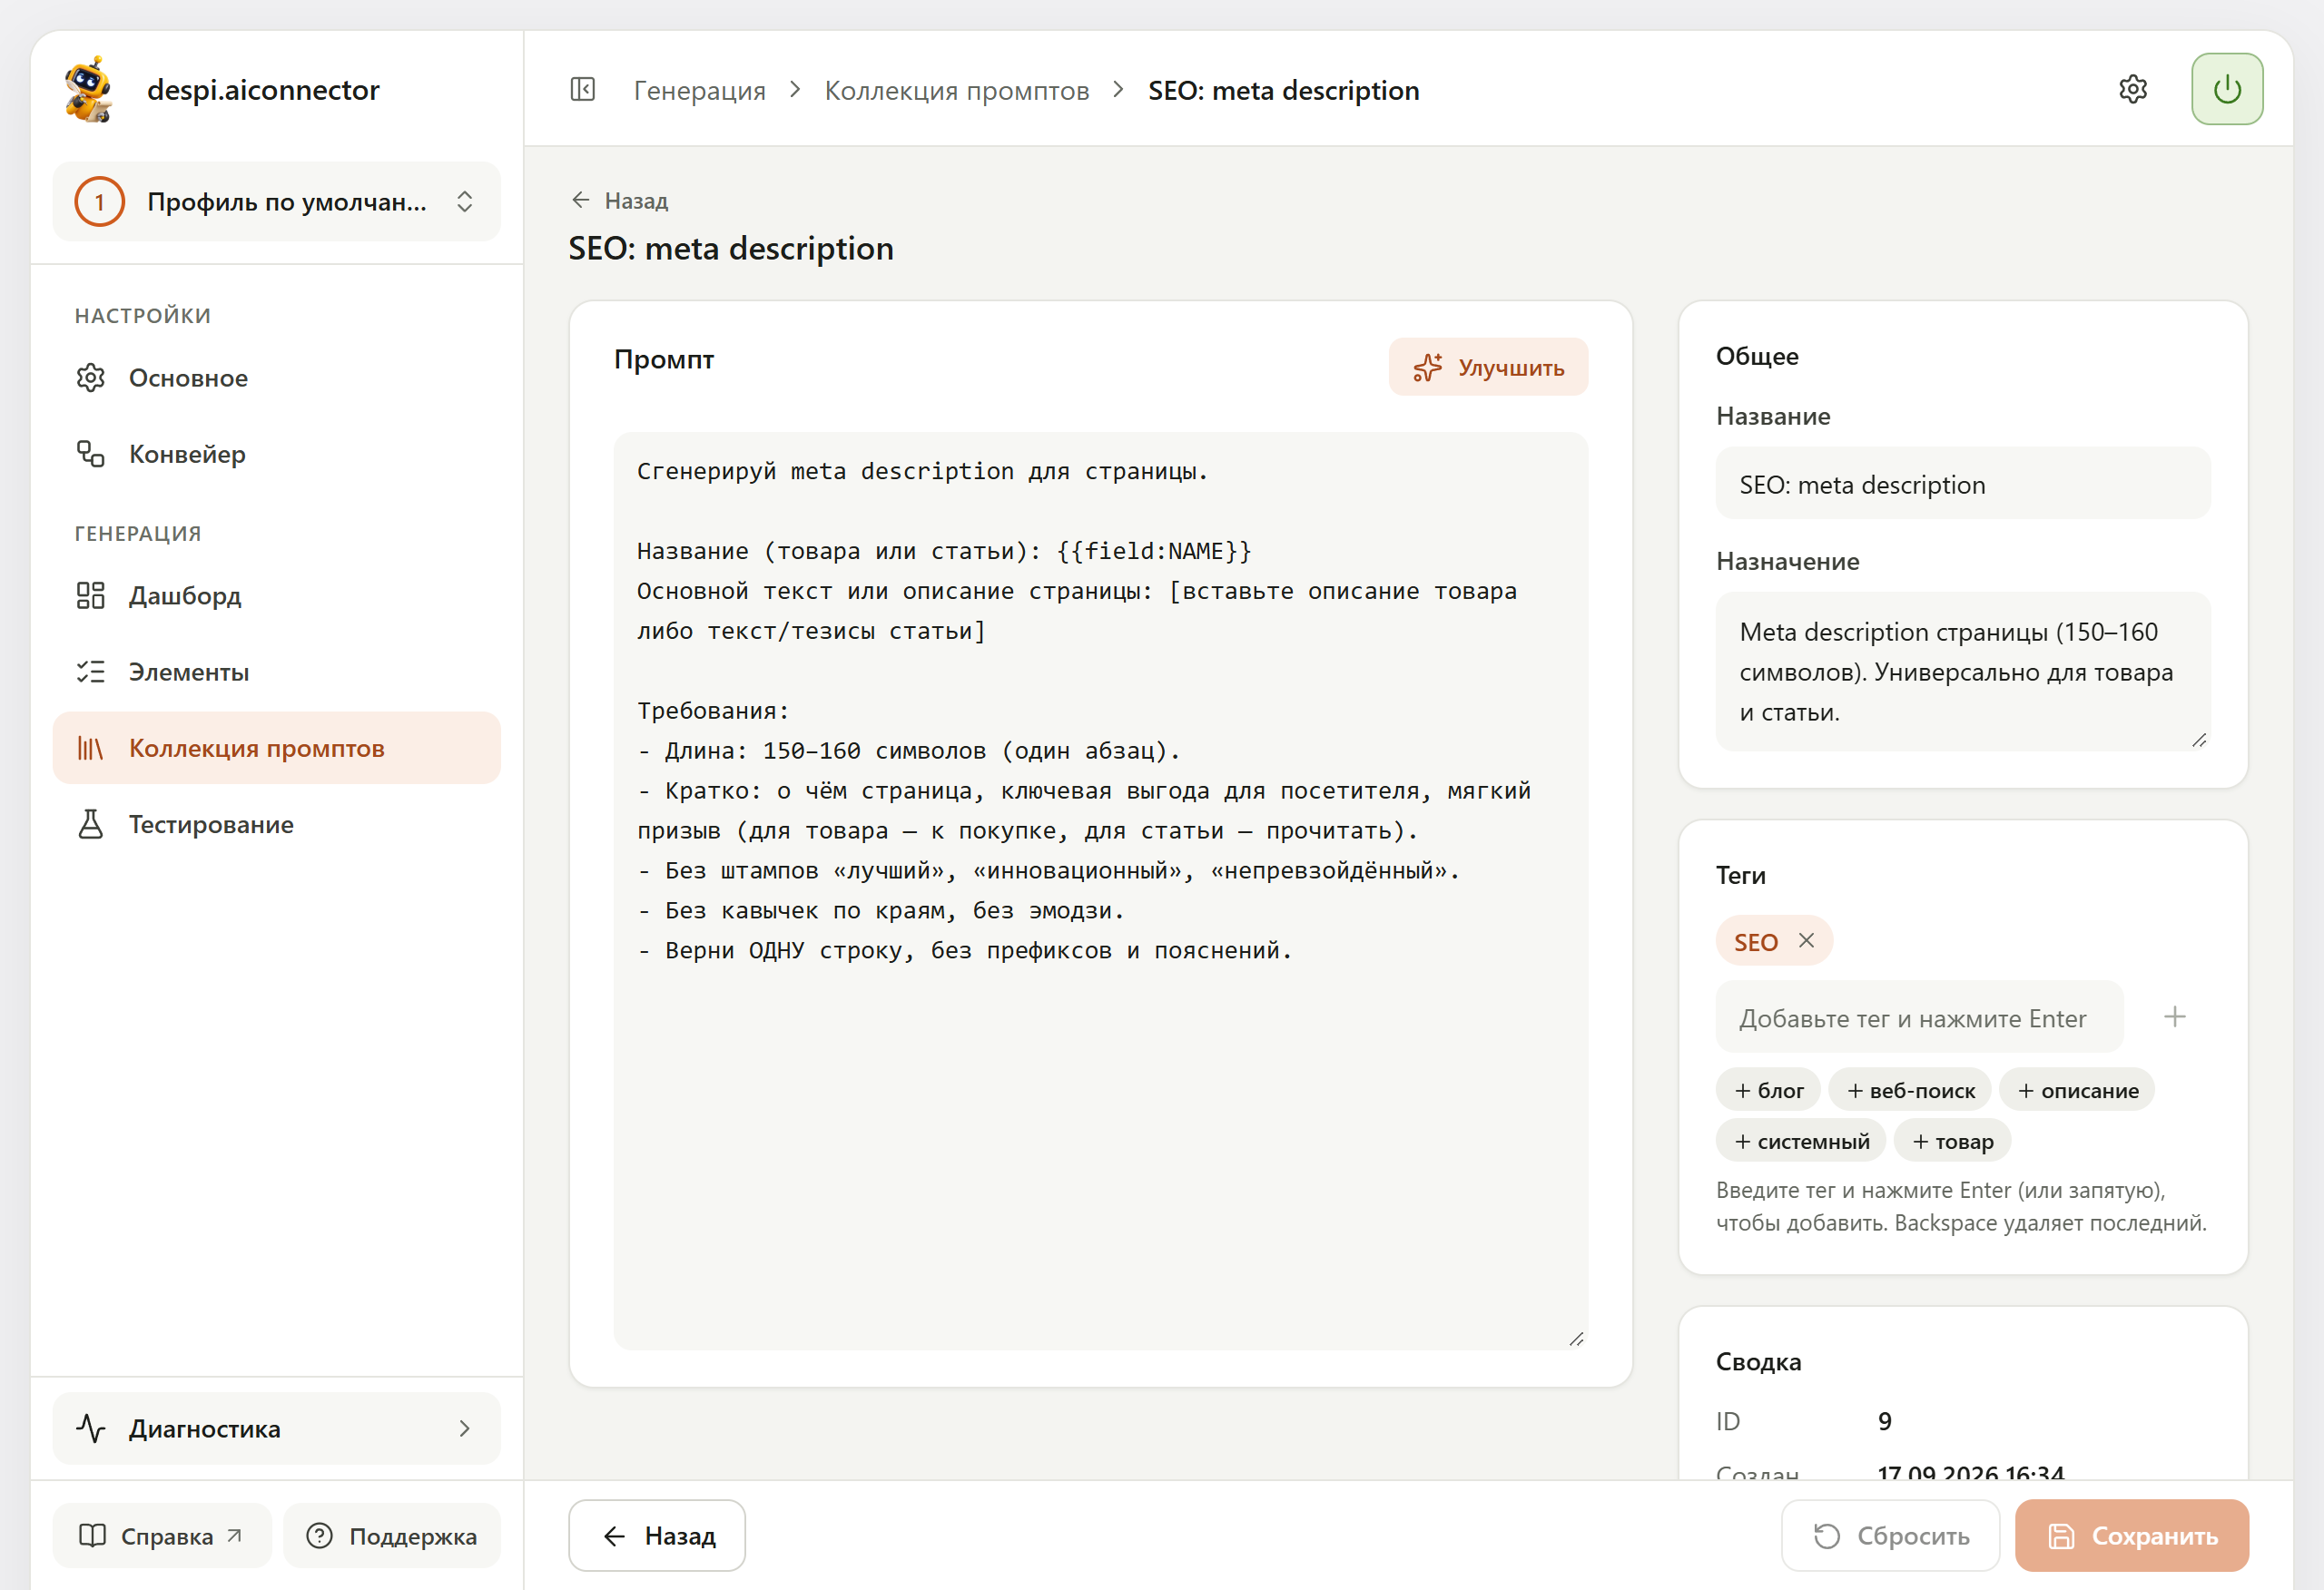This screenshot has height=1590, width=2324.
Task: Add the suggested tag блог
Action: click(1768, 1090)
